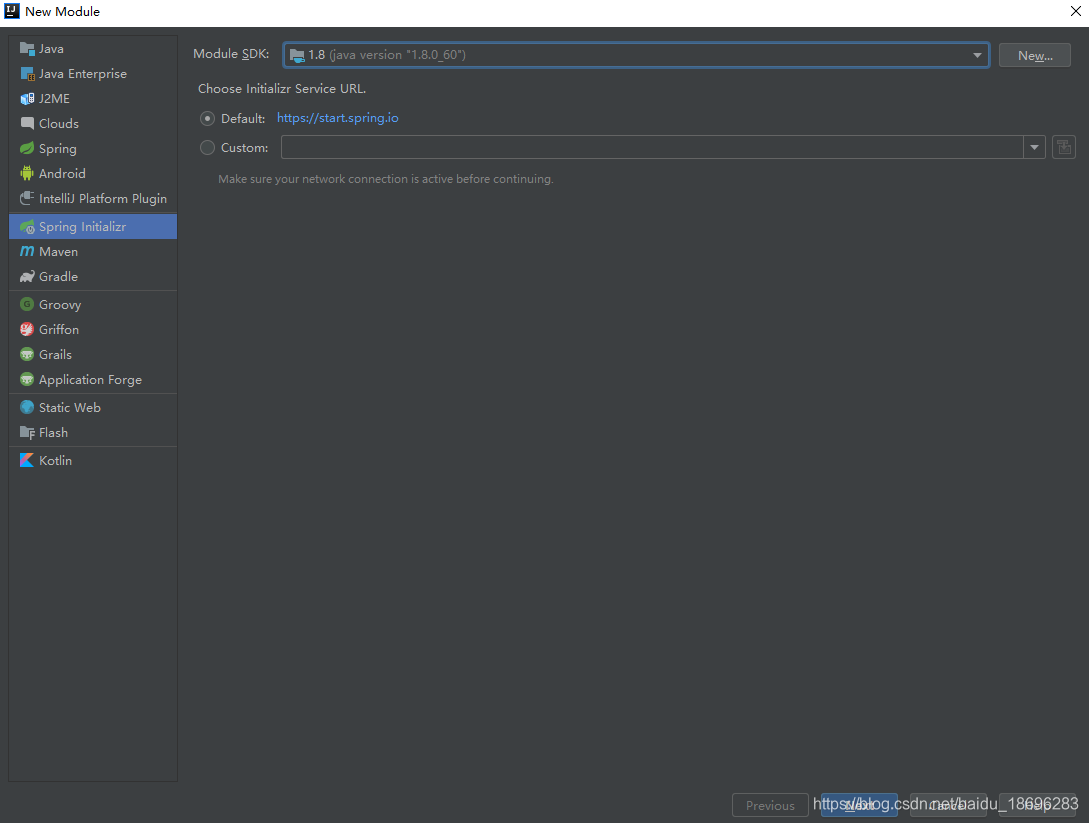Select J2ME text in sidebar list
Image resolution: width=1089 pixels, height=823 pixels.
tap(54, 99)
